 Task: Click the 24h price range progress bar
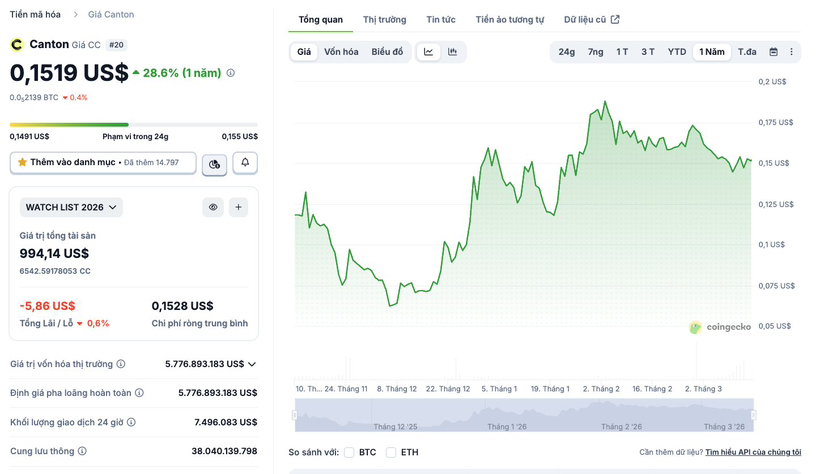[134, 125]
